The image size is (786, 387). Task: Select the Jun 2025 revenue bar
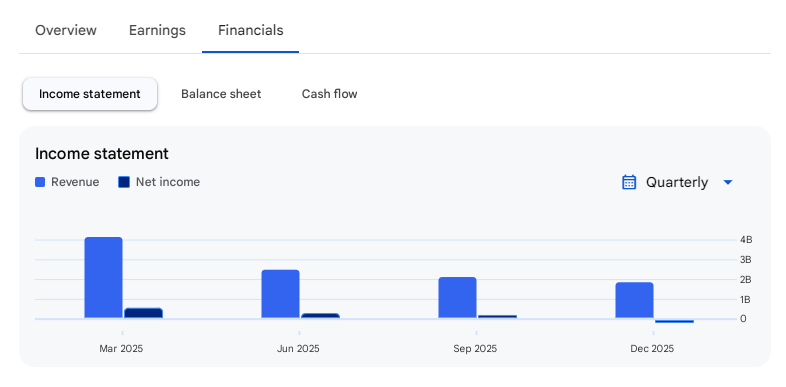coord(280,294)
